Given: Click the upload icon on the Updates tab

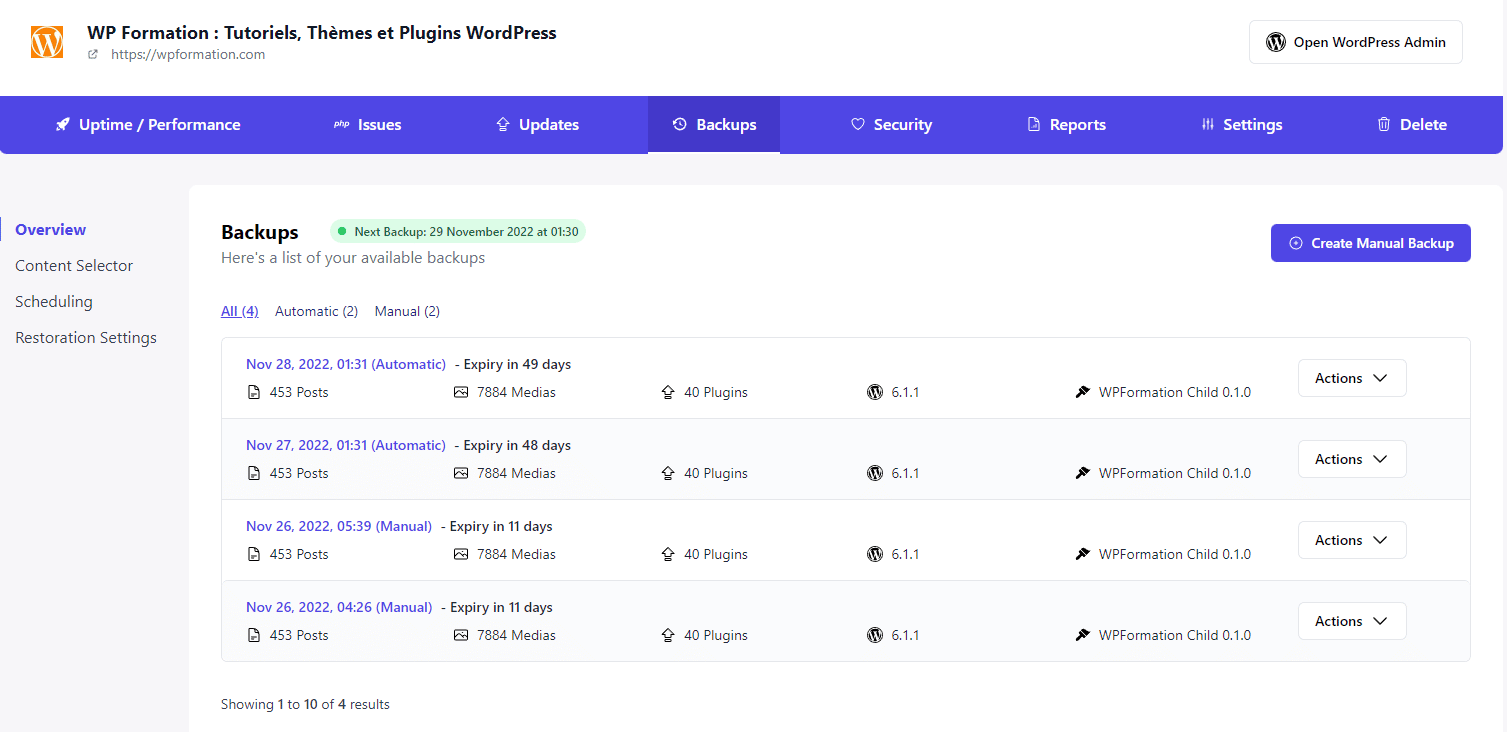Looking at the screenshot, I should click(x=503, y=125).
